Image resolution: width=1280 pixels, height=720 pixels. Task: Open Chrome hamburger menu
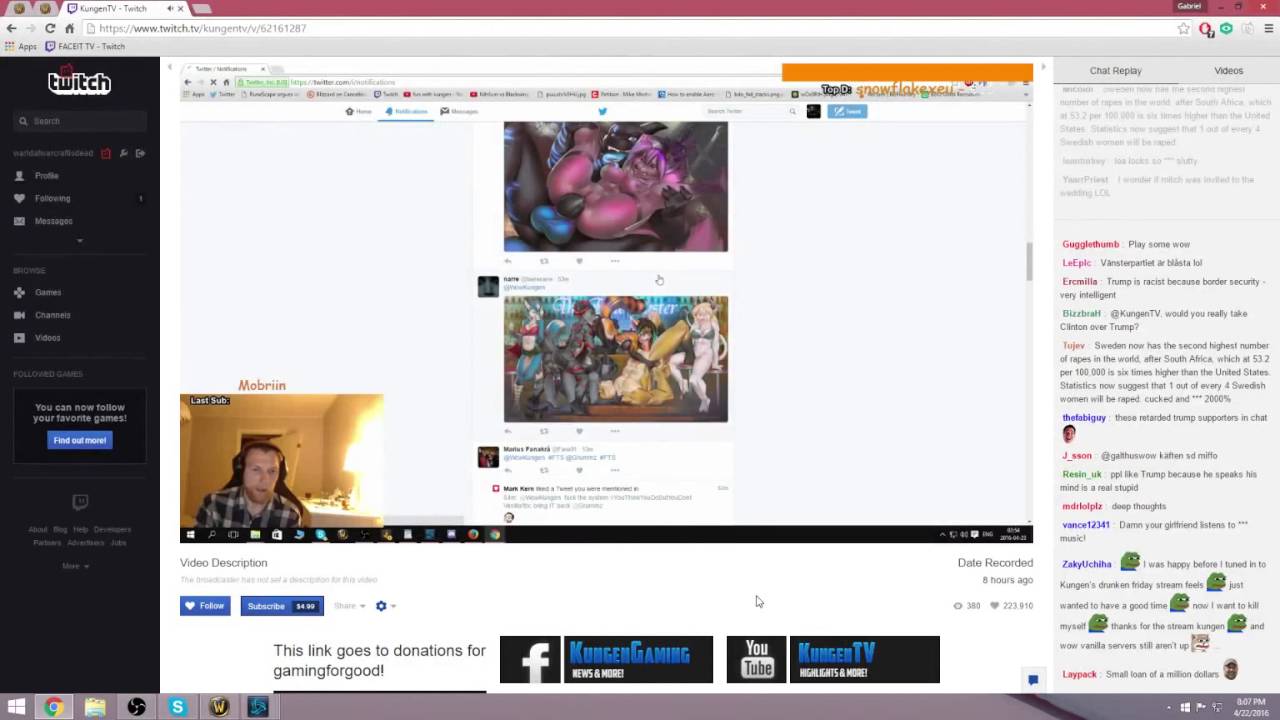click(1269, 28)
